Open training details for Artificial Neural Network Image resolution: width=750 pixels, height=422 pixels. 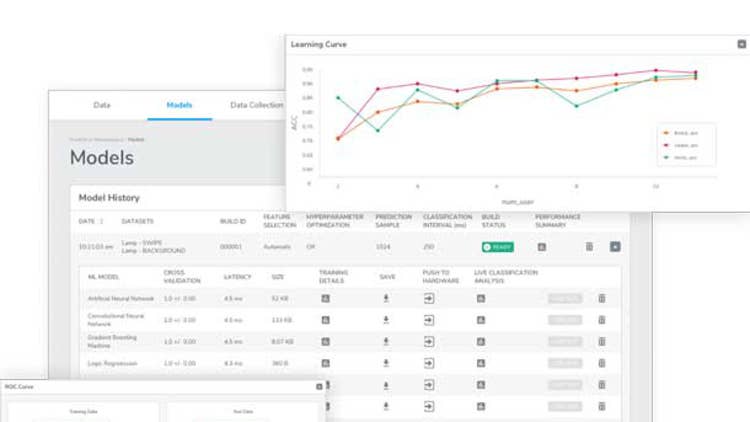325,298
